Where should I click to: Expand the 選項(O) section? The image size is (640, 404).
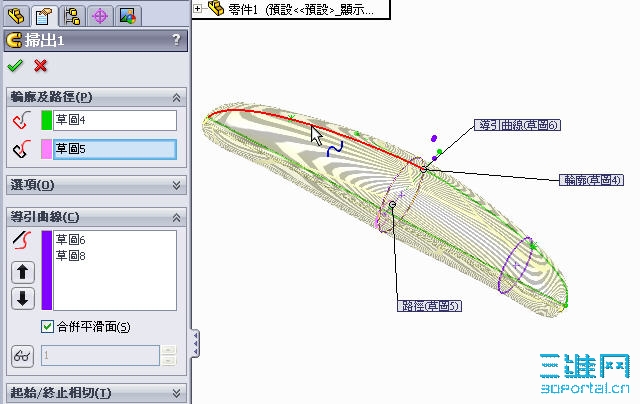pos(176,185)
